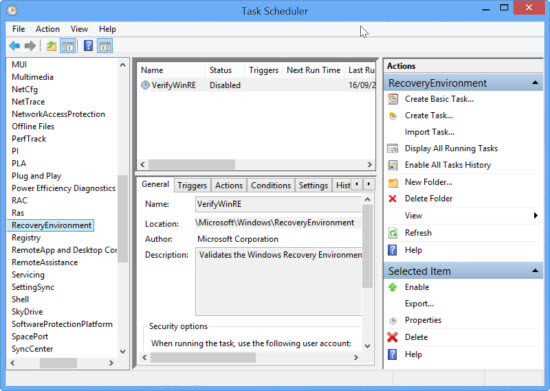The image size is (550, 391).
Task: Show more tabs with right tab arrow
Action: pyautogui.click(x=369, y=184)
